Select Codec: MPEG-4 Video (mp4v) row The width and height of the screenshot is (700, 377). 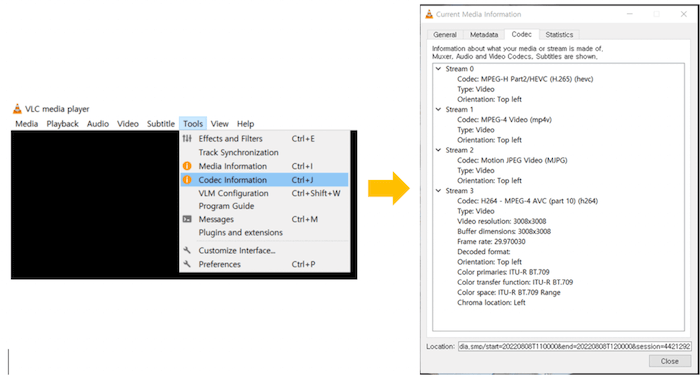(504, 120)
